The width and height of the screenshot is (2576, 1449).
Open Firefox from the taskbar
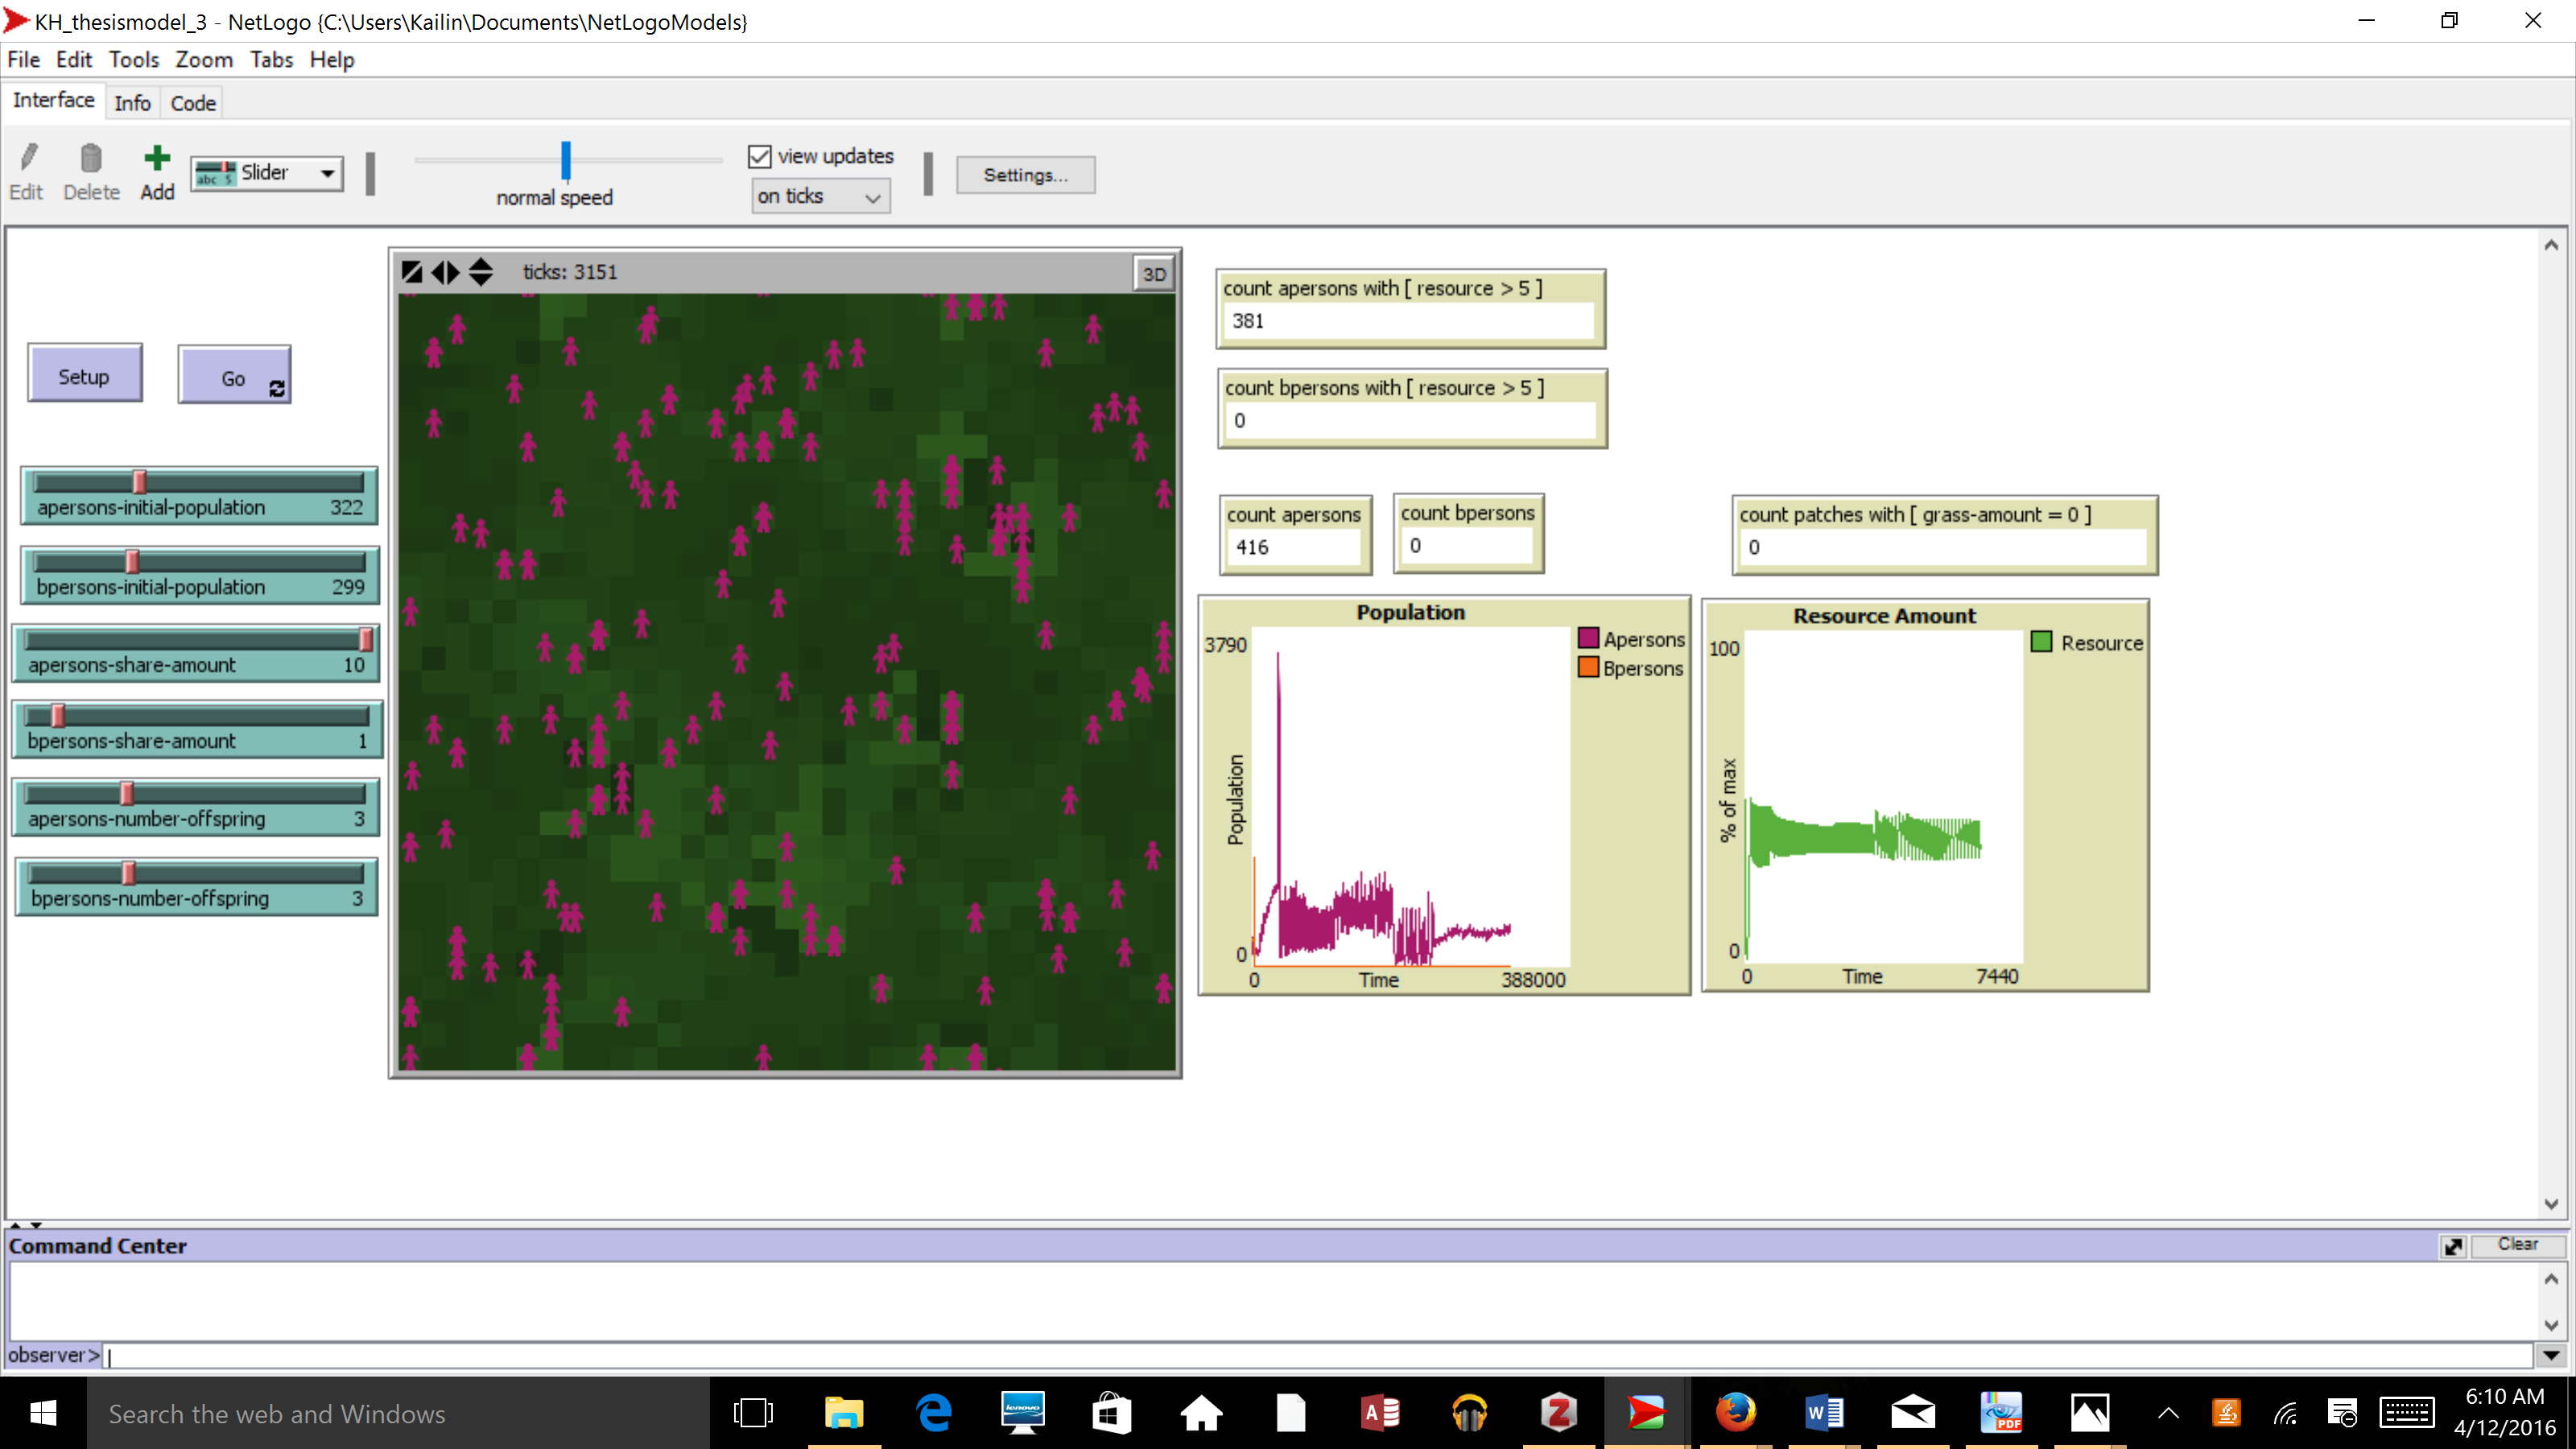click(1736, 1413)
